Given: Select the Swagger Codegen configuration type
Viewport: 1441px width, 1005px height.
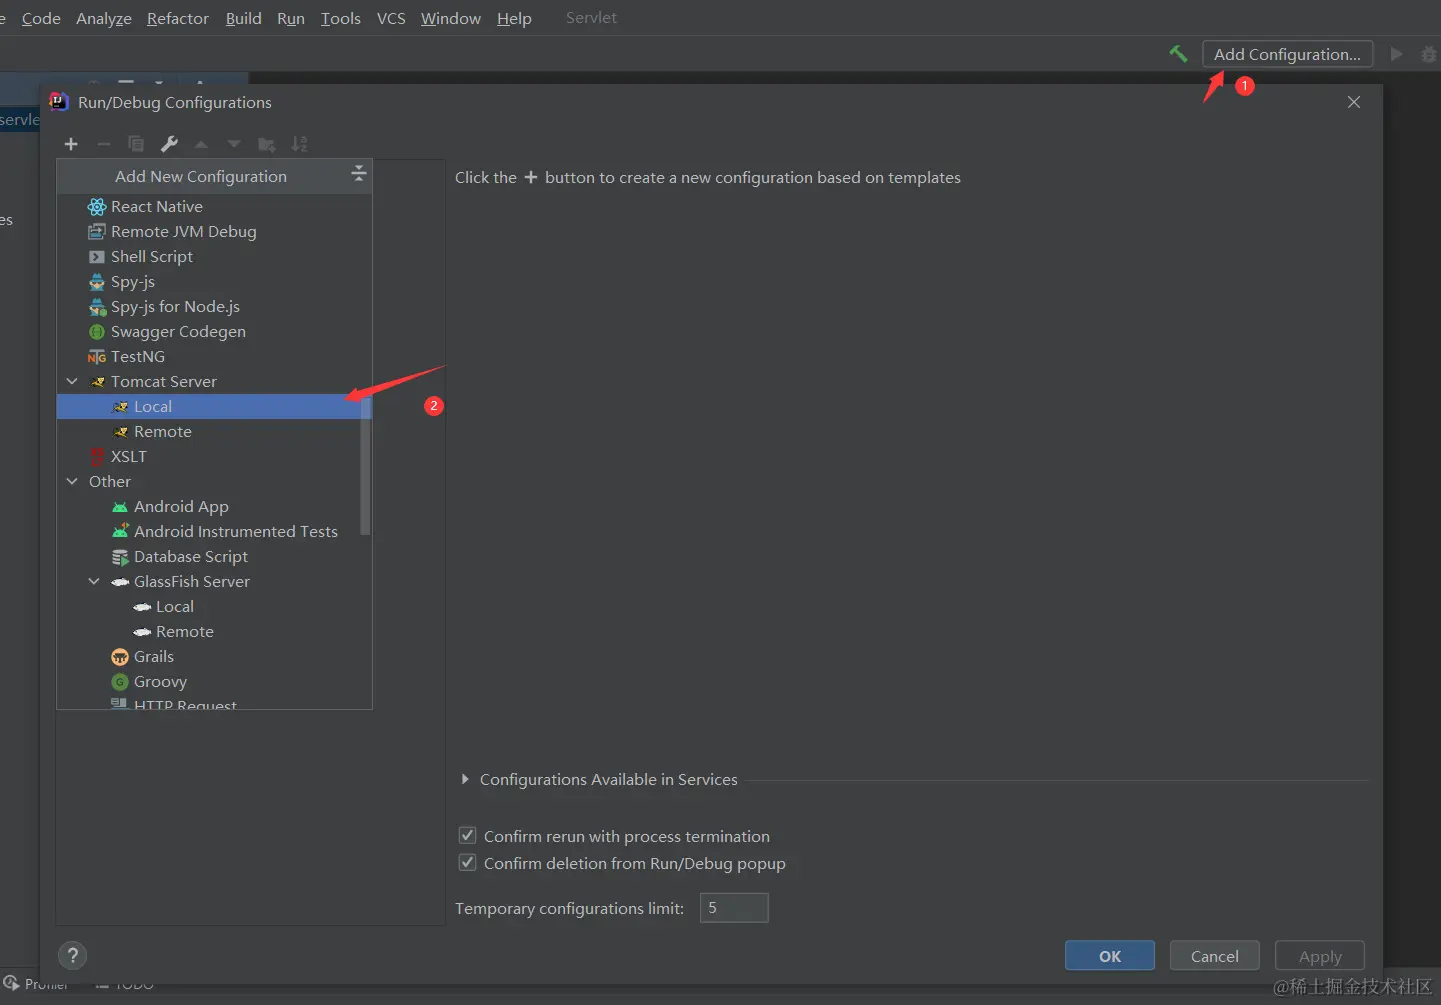Looking at the screenshot, I should 214,331.
